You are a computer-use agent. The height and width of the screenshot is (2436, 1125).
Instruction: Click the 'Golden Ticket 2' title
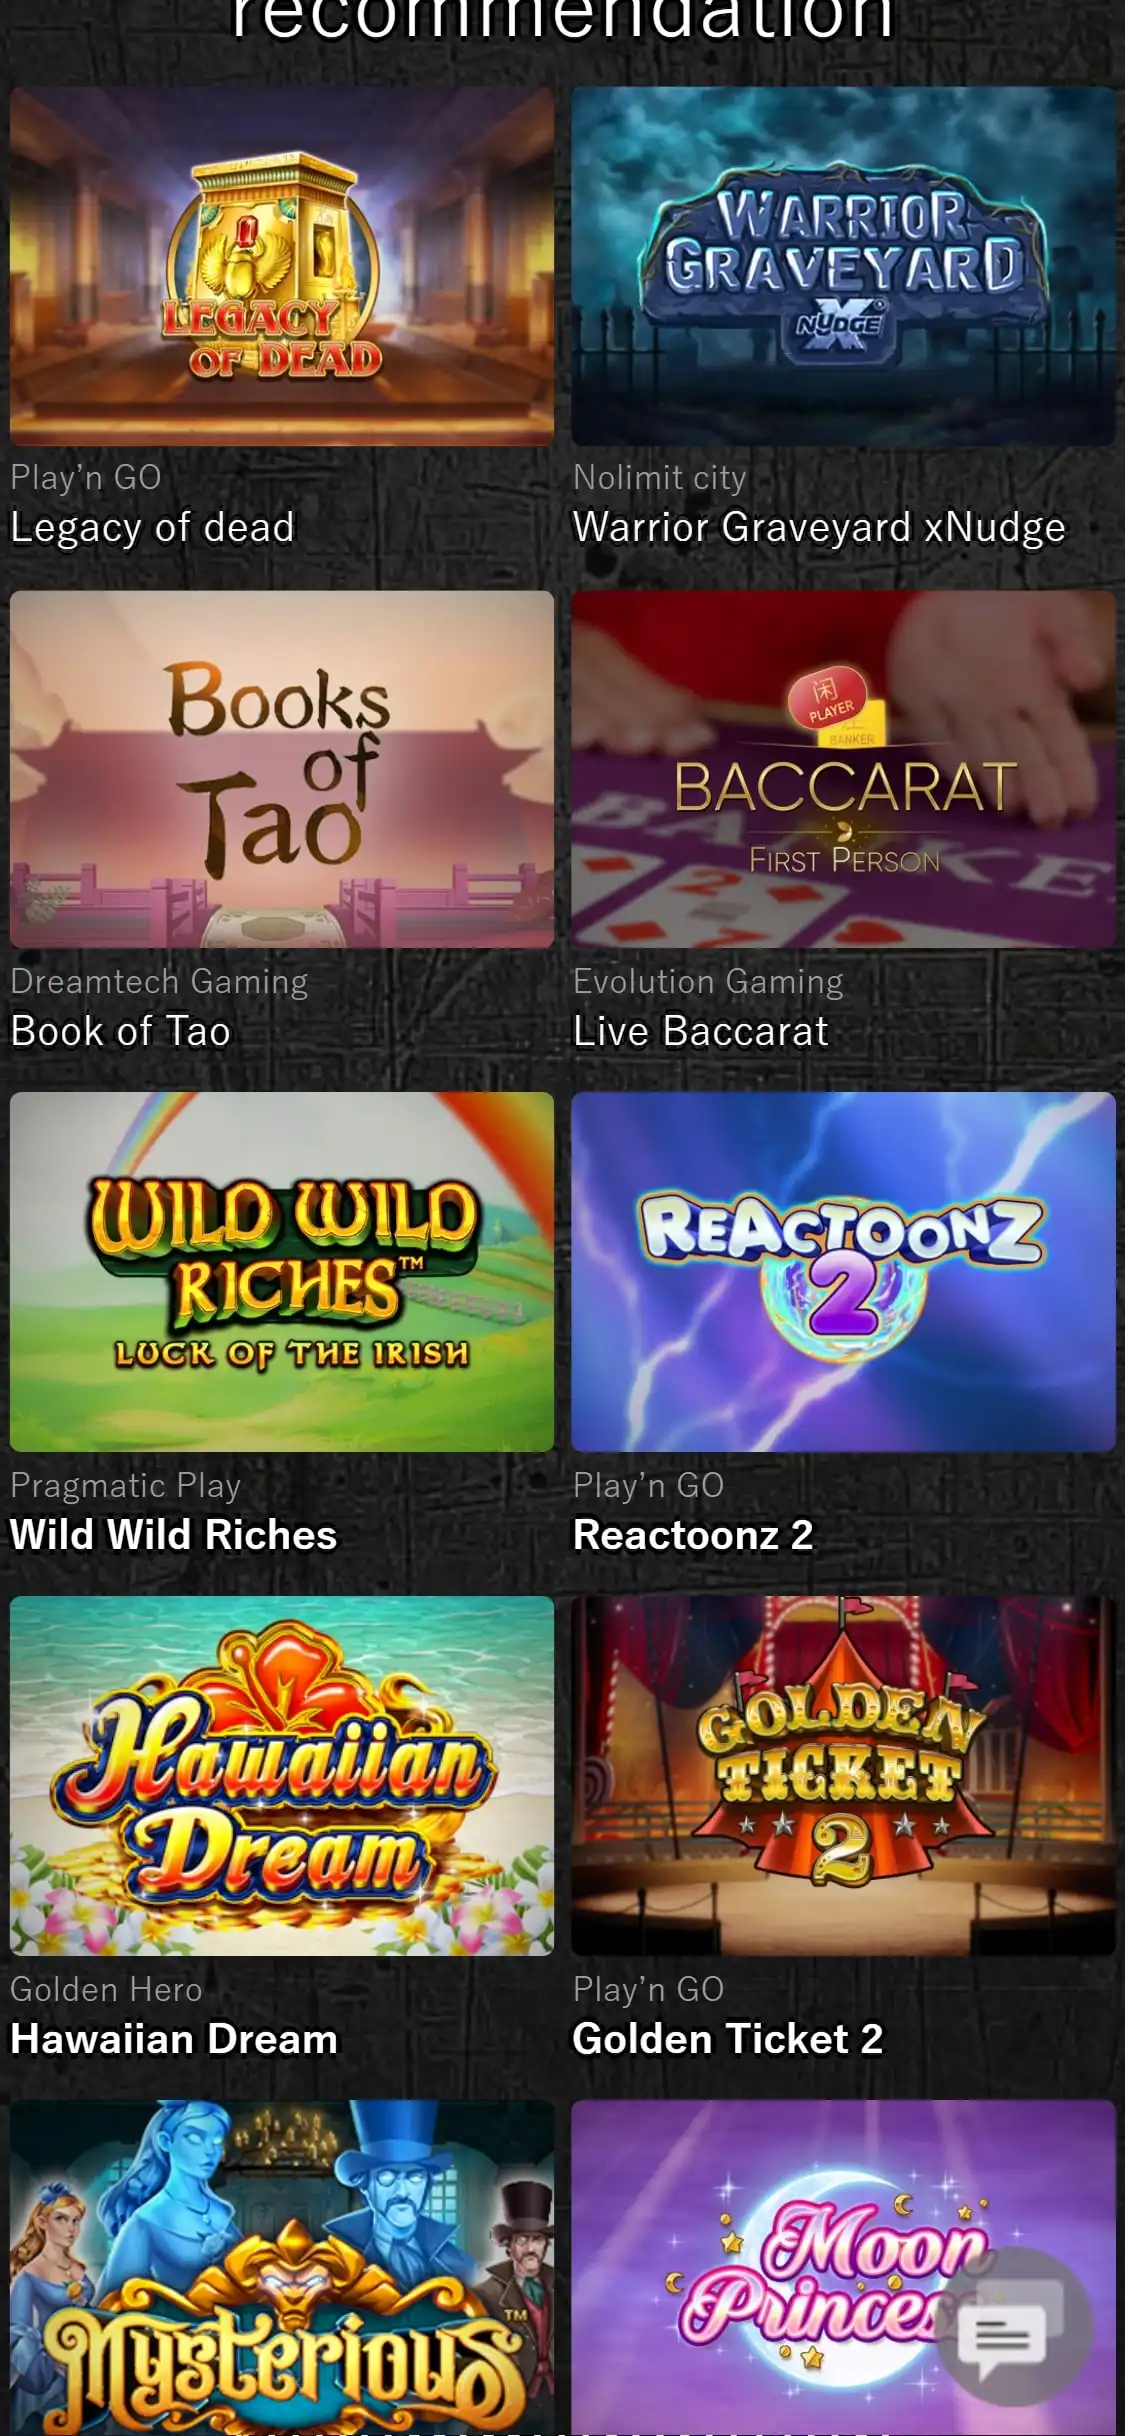[x=728, y=2039]
